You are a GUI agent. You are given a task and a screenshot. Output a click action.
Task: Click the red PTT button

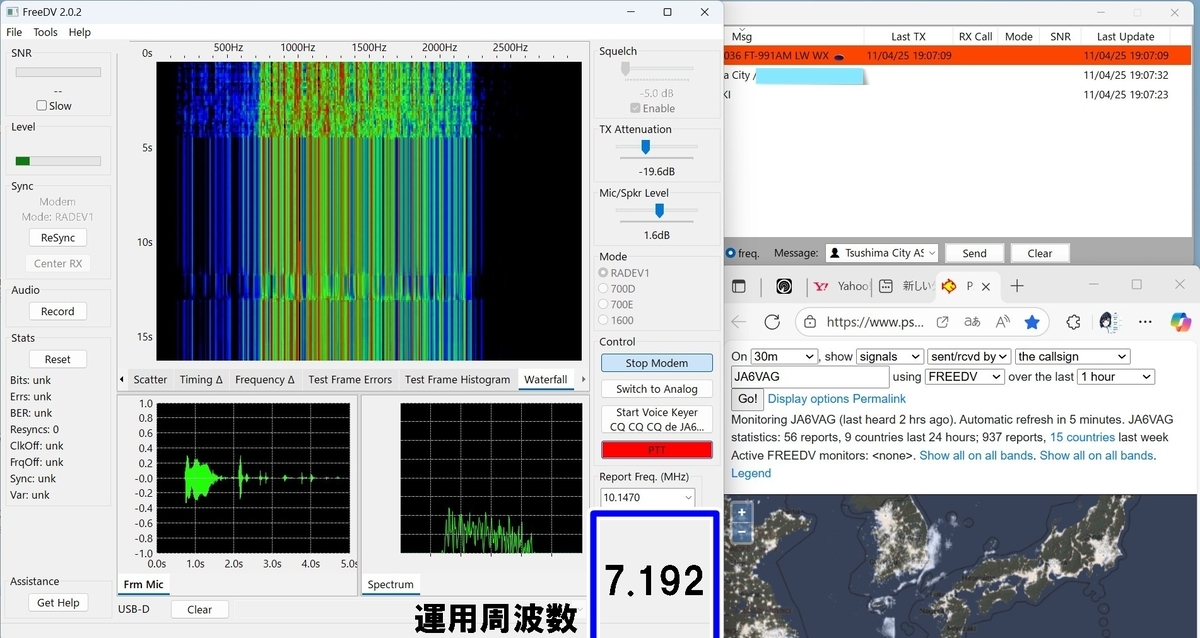tap(656, 450)
